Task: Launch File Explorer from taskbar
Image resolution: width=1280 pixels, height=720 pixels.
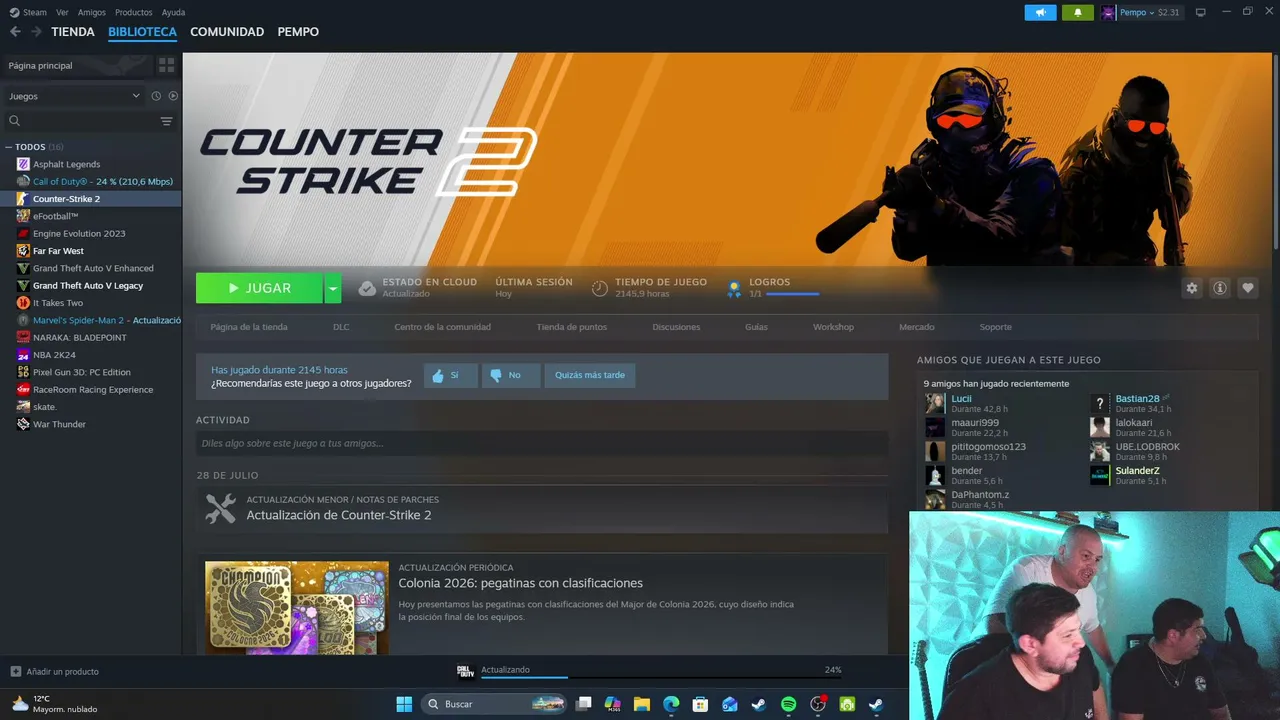Action: click(642, 704)
